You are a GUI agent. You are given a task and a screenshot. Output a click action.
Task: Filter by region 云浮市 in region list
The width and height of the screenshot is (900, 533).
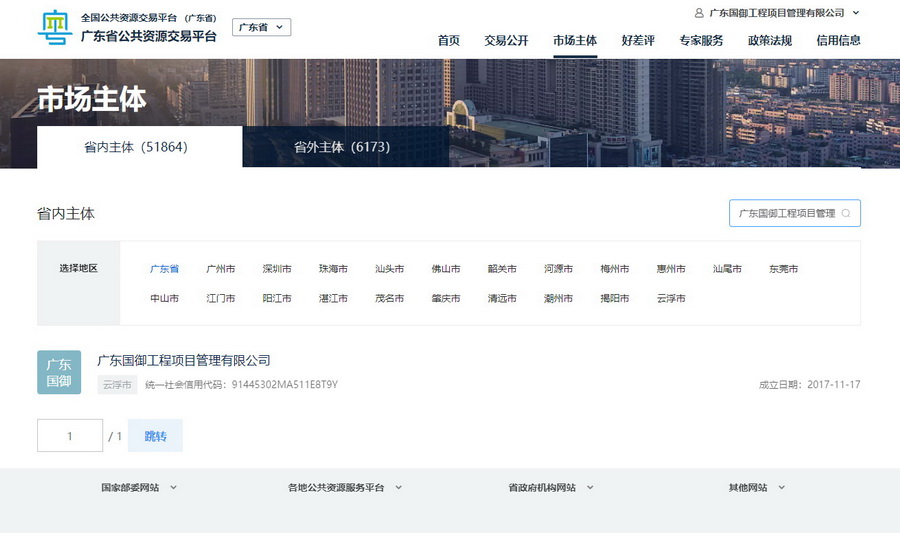pos(670,298)
